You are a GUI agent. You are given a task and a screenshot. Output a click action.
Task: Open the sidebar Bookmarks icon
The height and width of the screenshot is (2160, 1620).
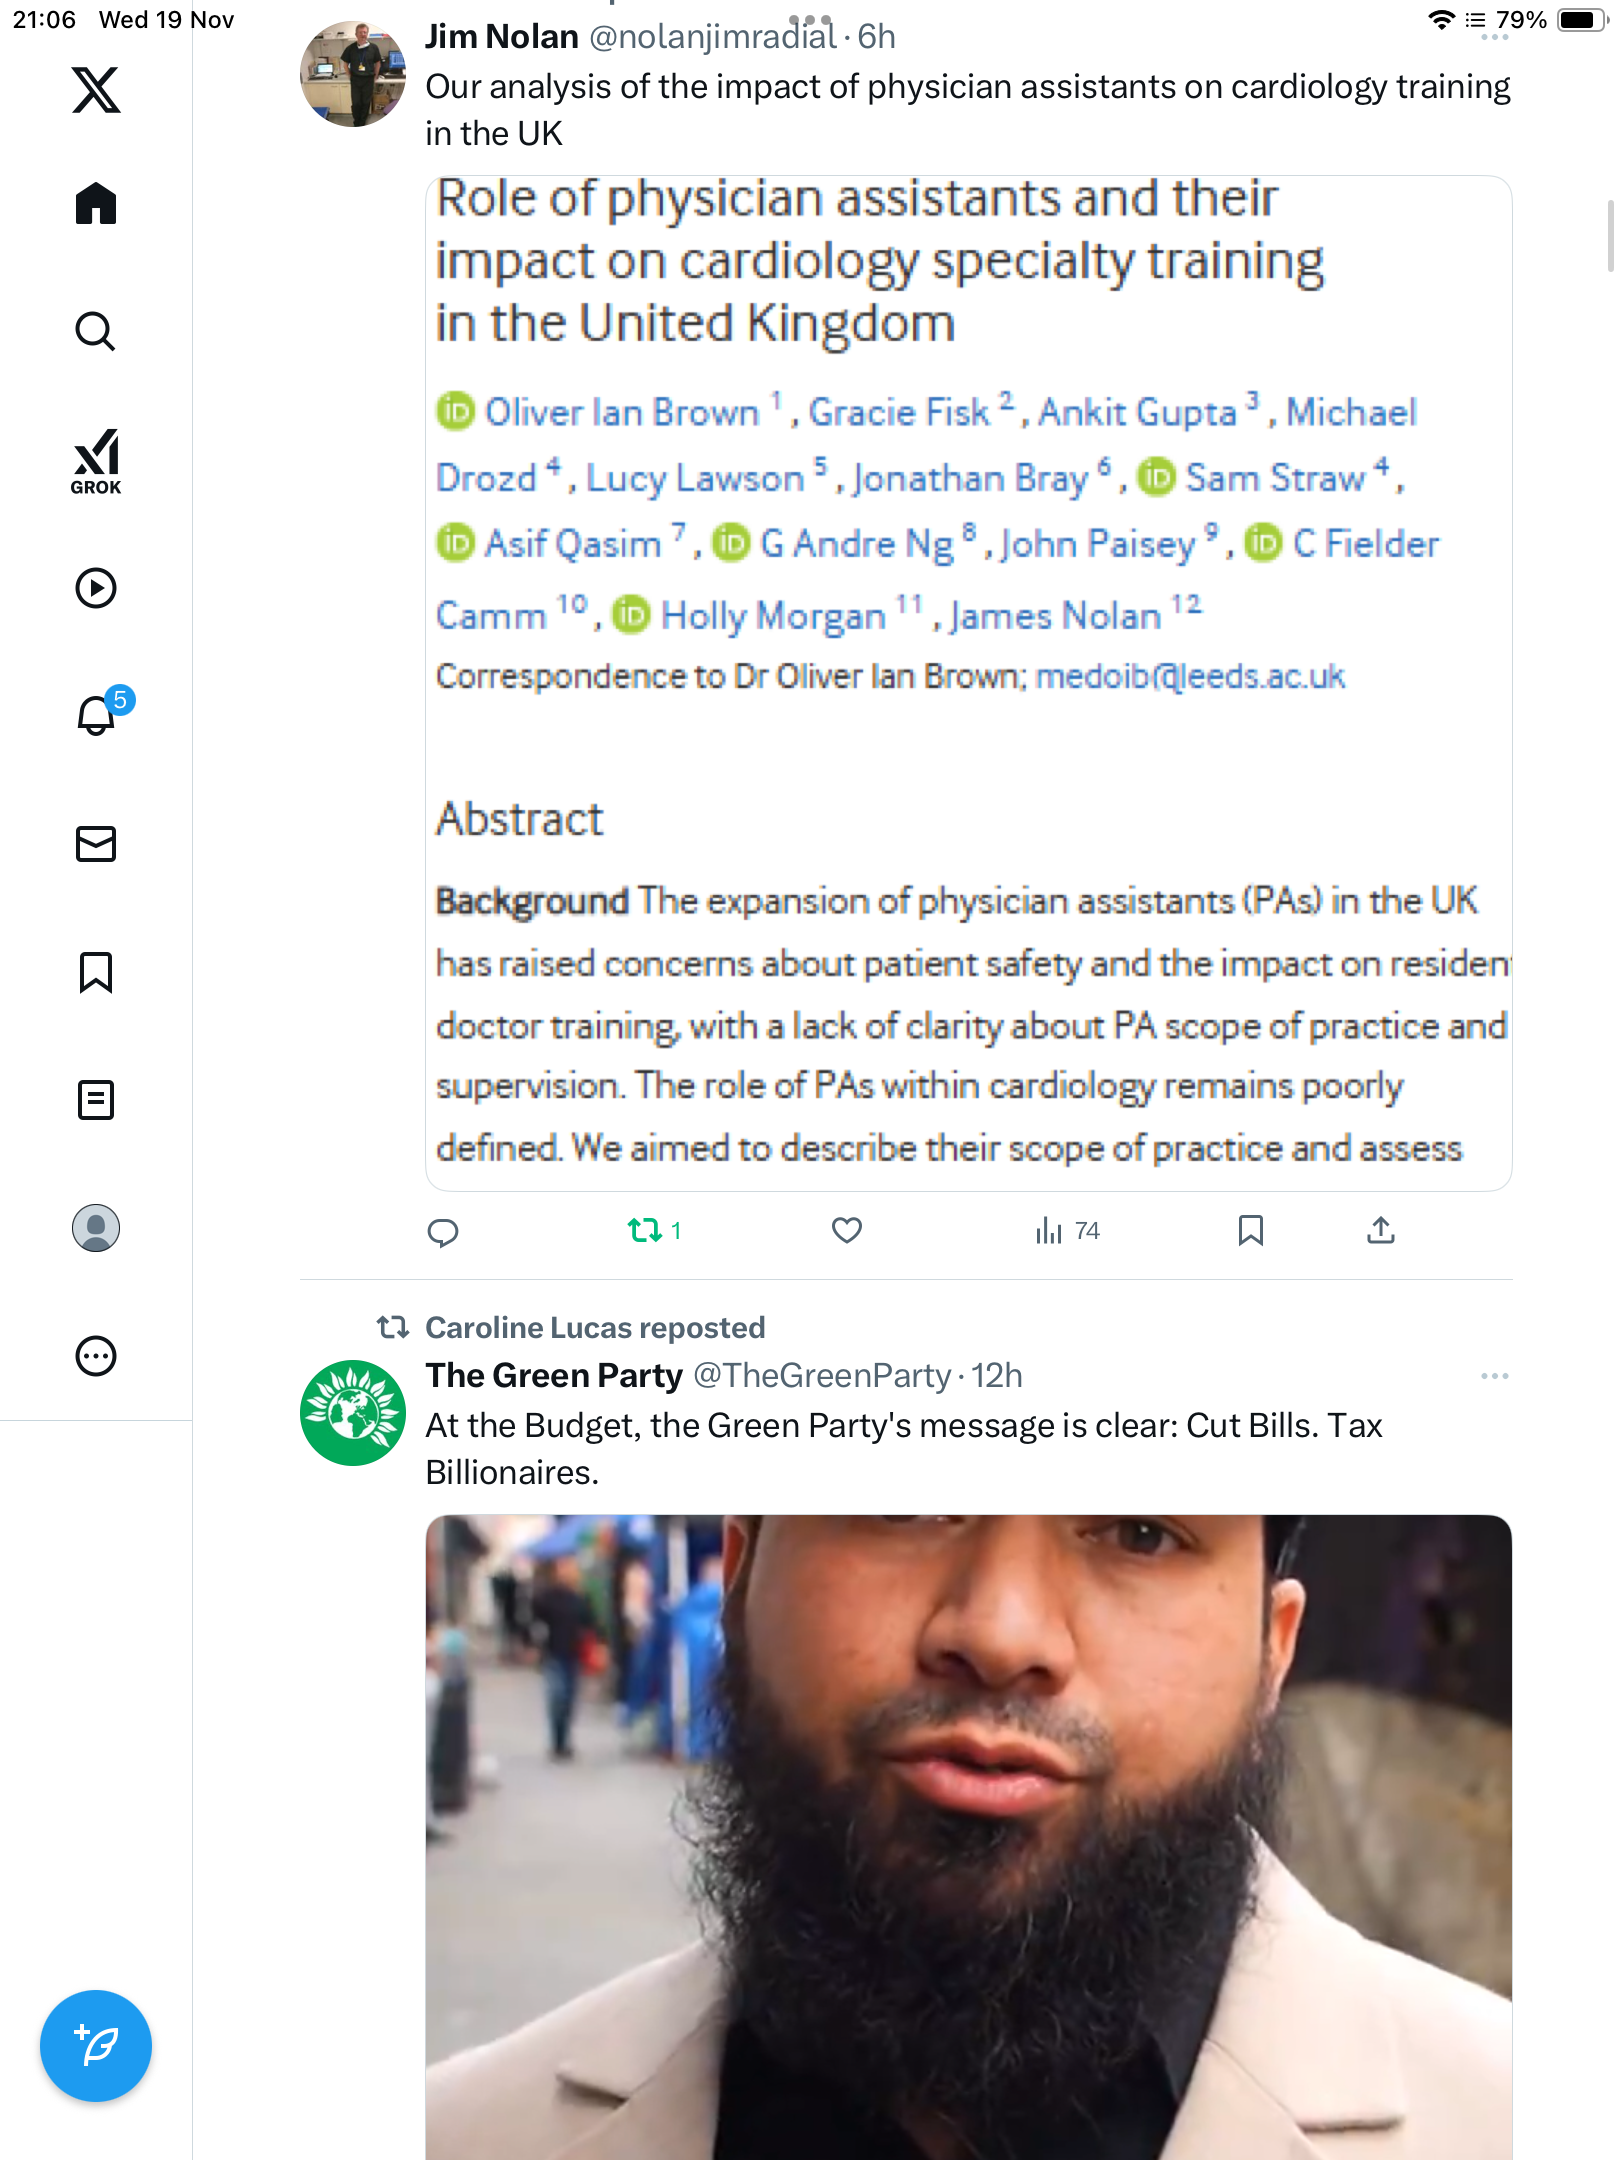click(x=96, y=972)
